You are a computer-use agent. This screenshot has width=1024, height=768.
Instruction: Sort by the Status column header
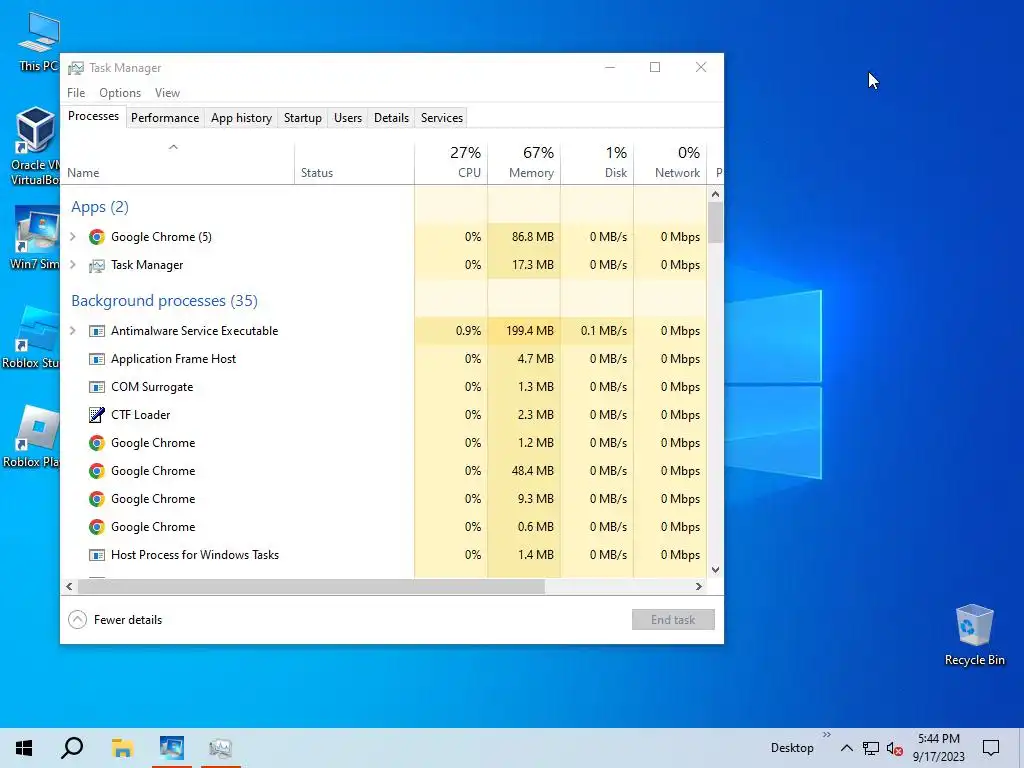(354, 161)
